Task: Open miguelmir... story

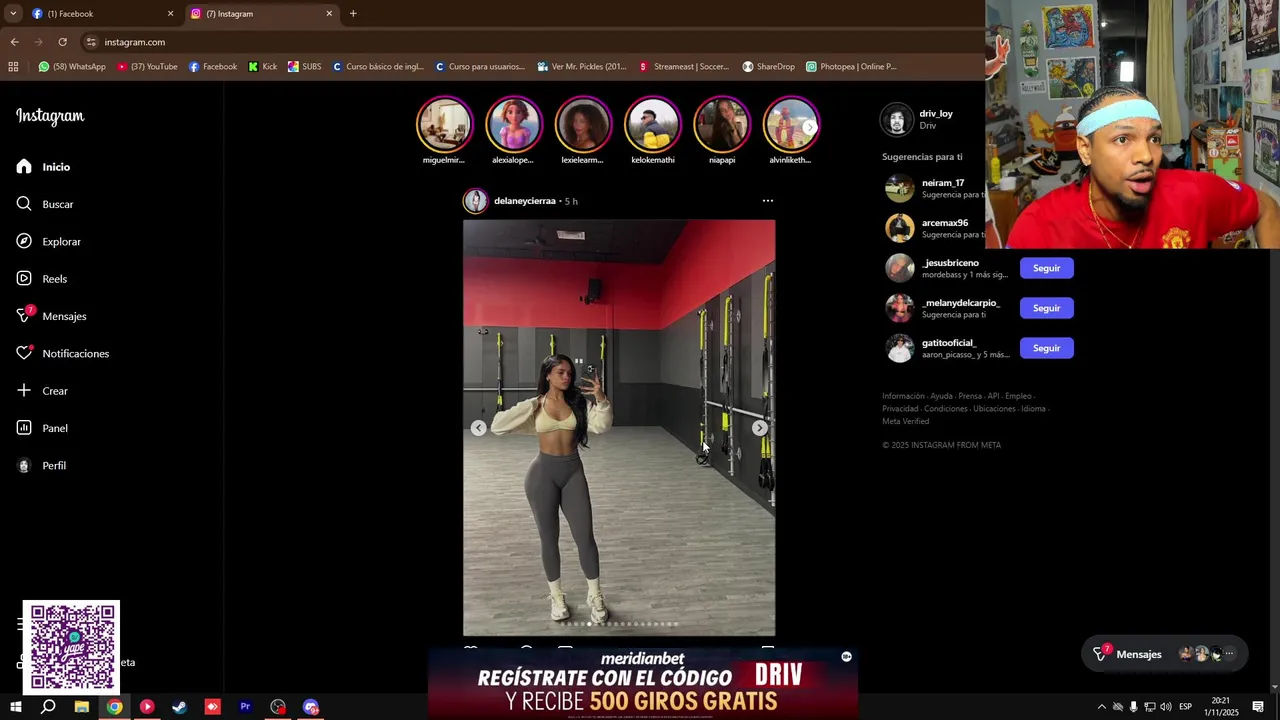Action: [x=444, y=131]
